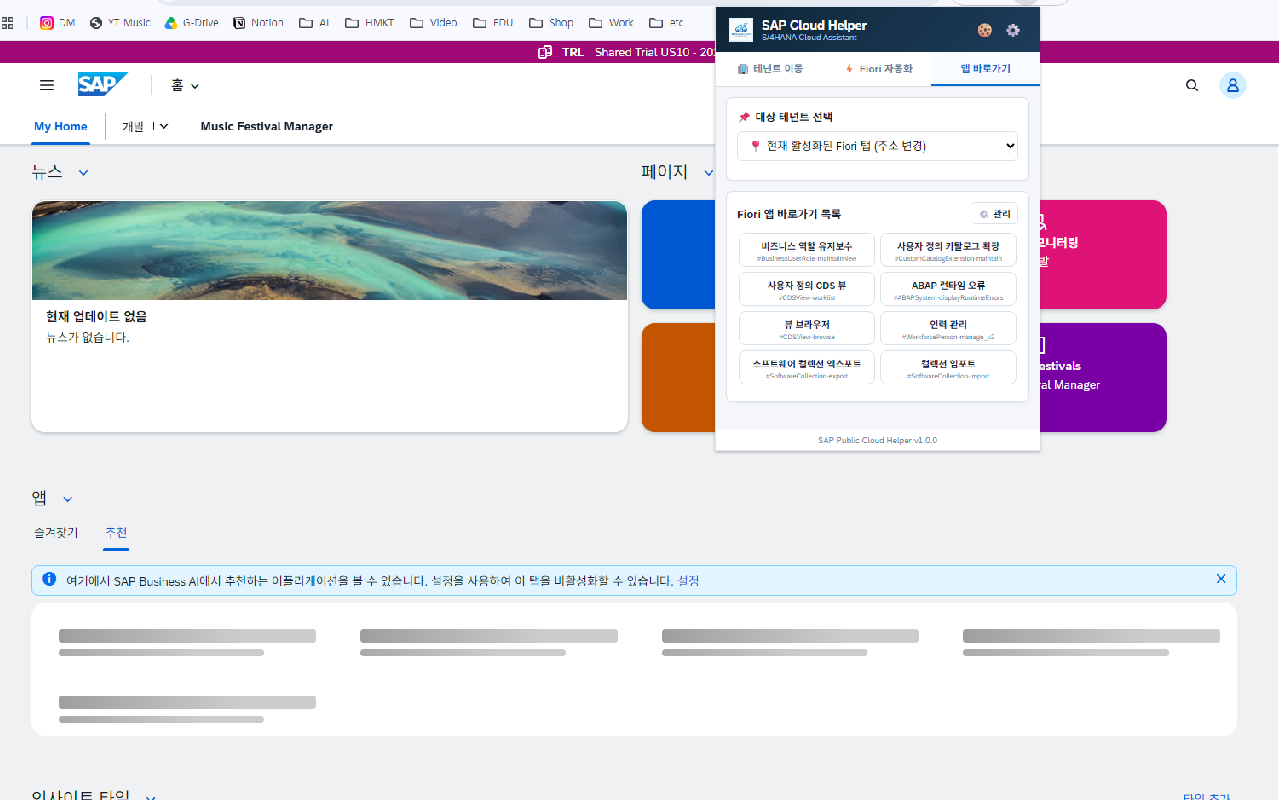Launch 사용자 정의 카탈로그 확장 shortcut
Image resolution: width=1280 pixels, height=800 pixels.
(x=948, y=250)
